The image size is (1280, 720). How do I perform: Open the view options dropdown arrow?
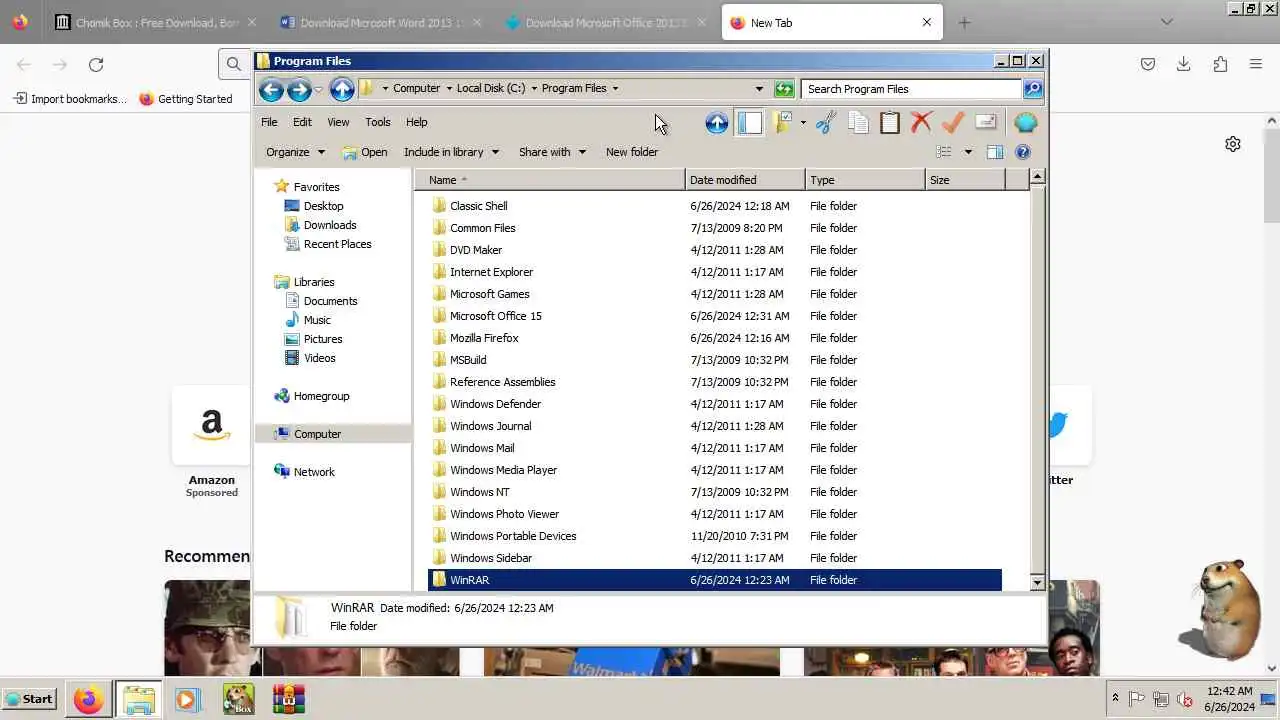coord(968,152)
